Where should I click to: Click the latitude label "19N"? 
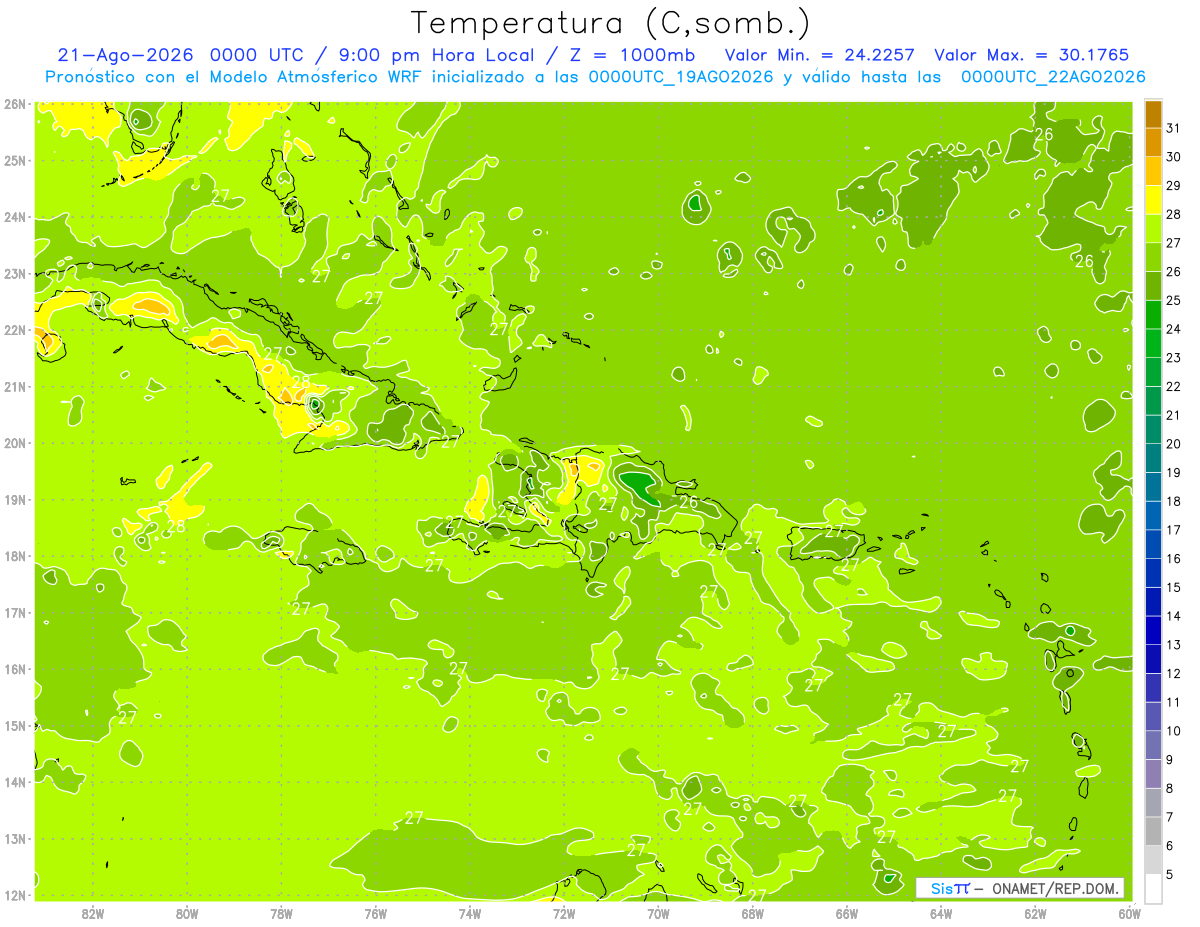pos(14,499)
